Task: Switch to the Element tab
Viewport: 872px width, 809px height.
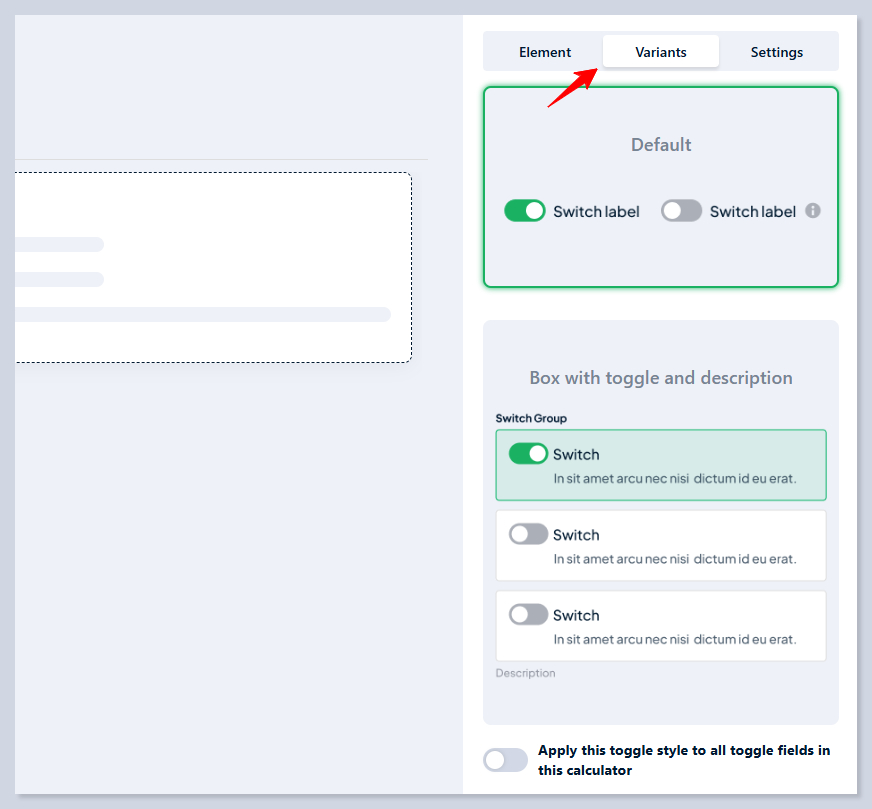Action: pos(545,52)
